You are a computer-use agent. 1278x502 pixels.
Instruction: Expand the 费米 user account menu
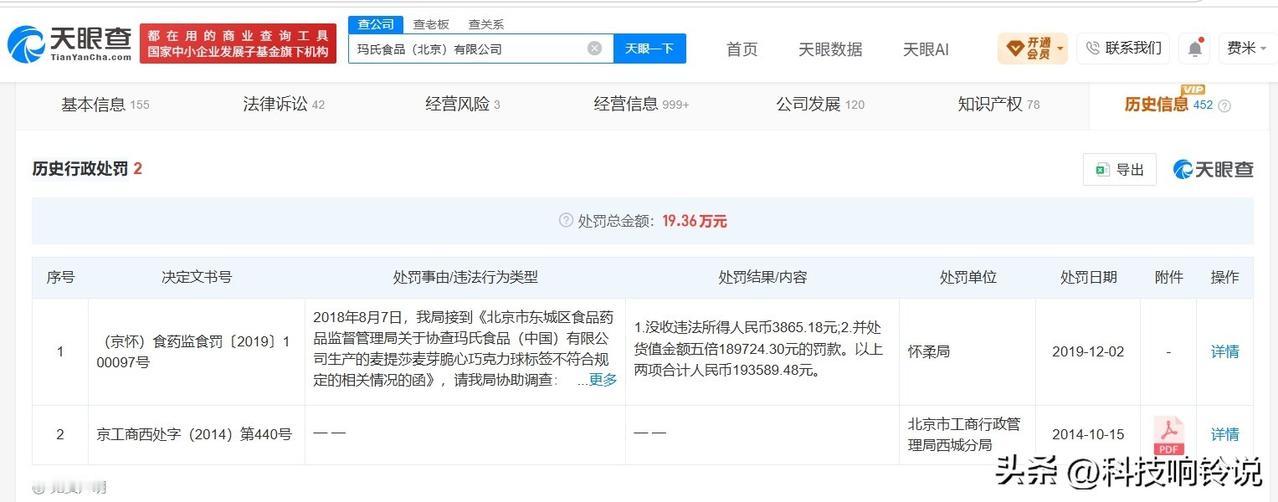(x=1248, y=48)
